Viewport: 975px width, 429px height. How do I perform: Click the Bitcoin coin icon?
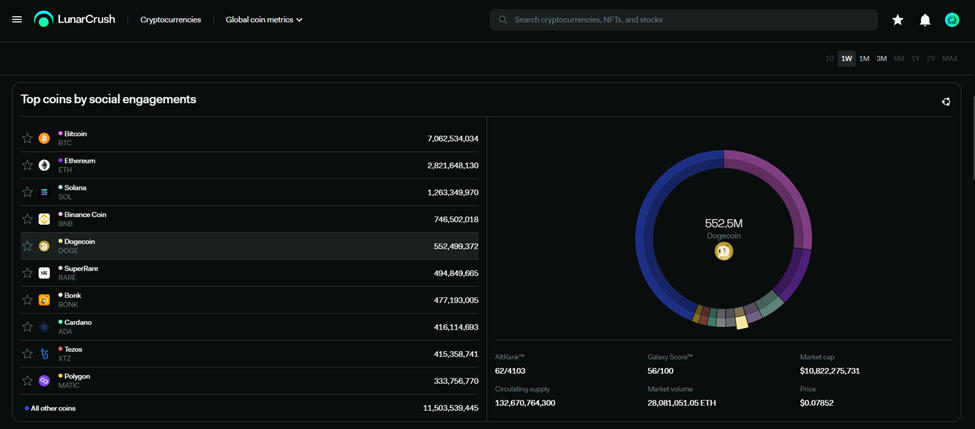click(44, 138)
